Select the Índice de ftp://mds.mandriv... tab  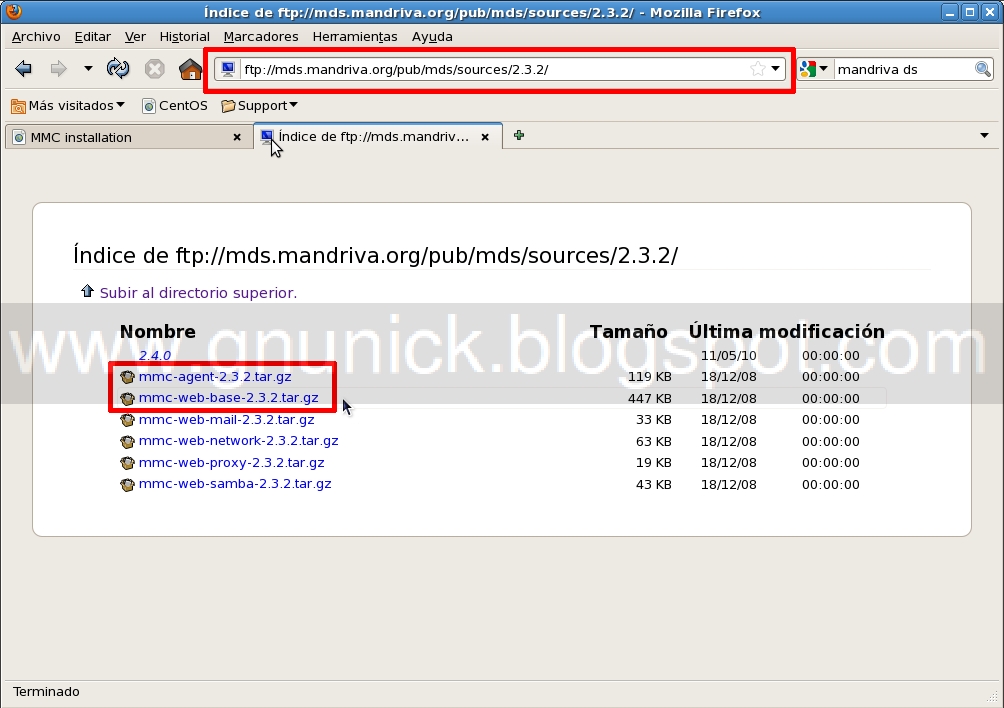tap(378, 136)
